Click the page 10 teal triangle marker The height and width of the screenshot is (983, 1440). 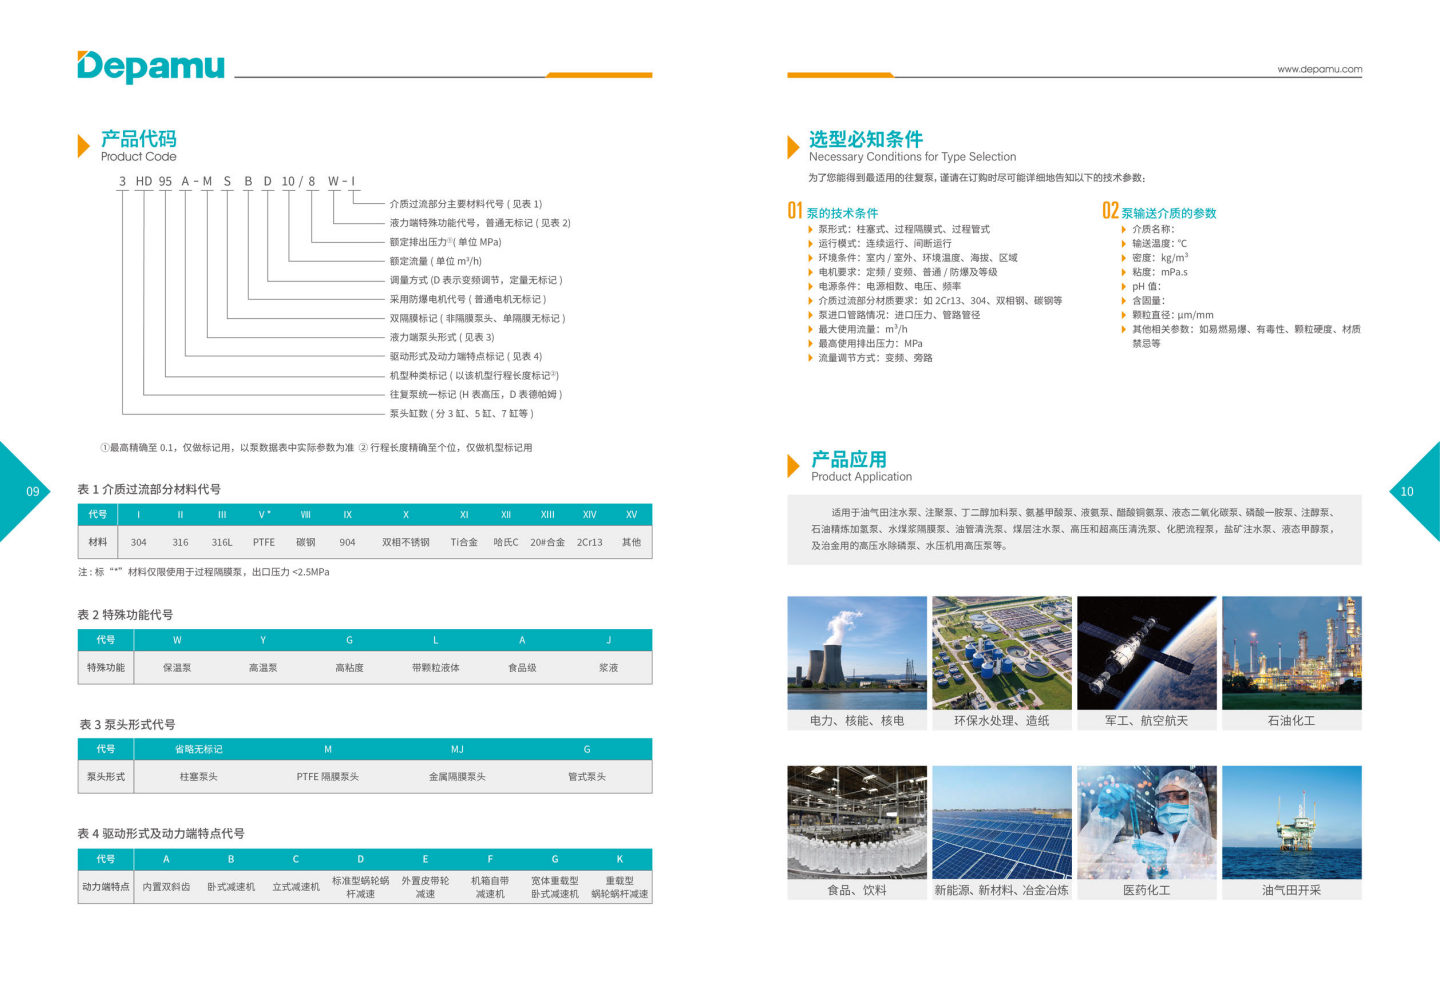click(x=1416, y=491)
